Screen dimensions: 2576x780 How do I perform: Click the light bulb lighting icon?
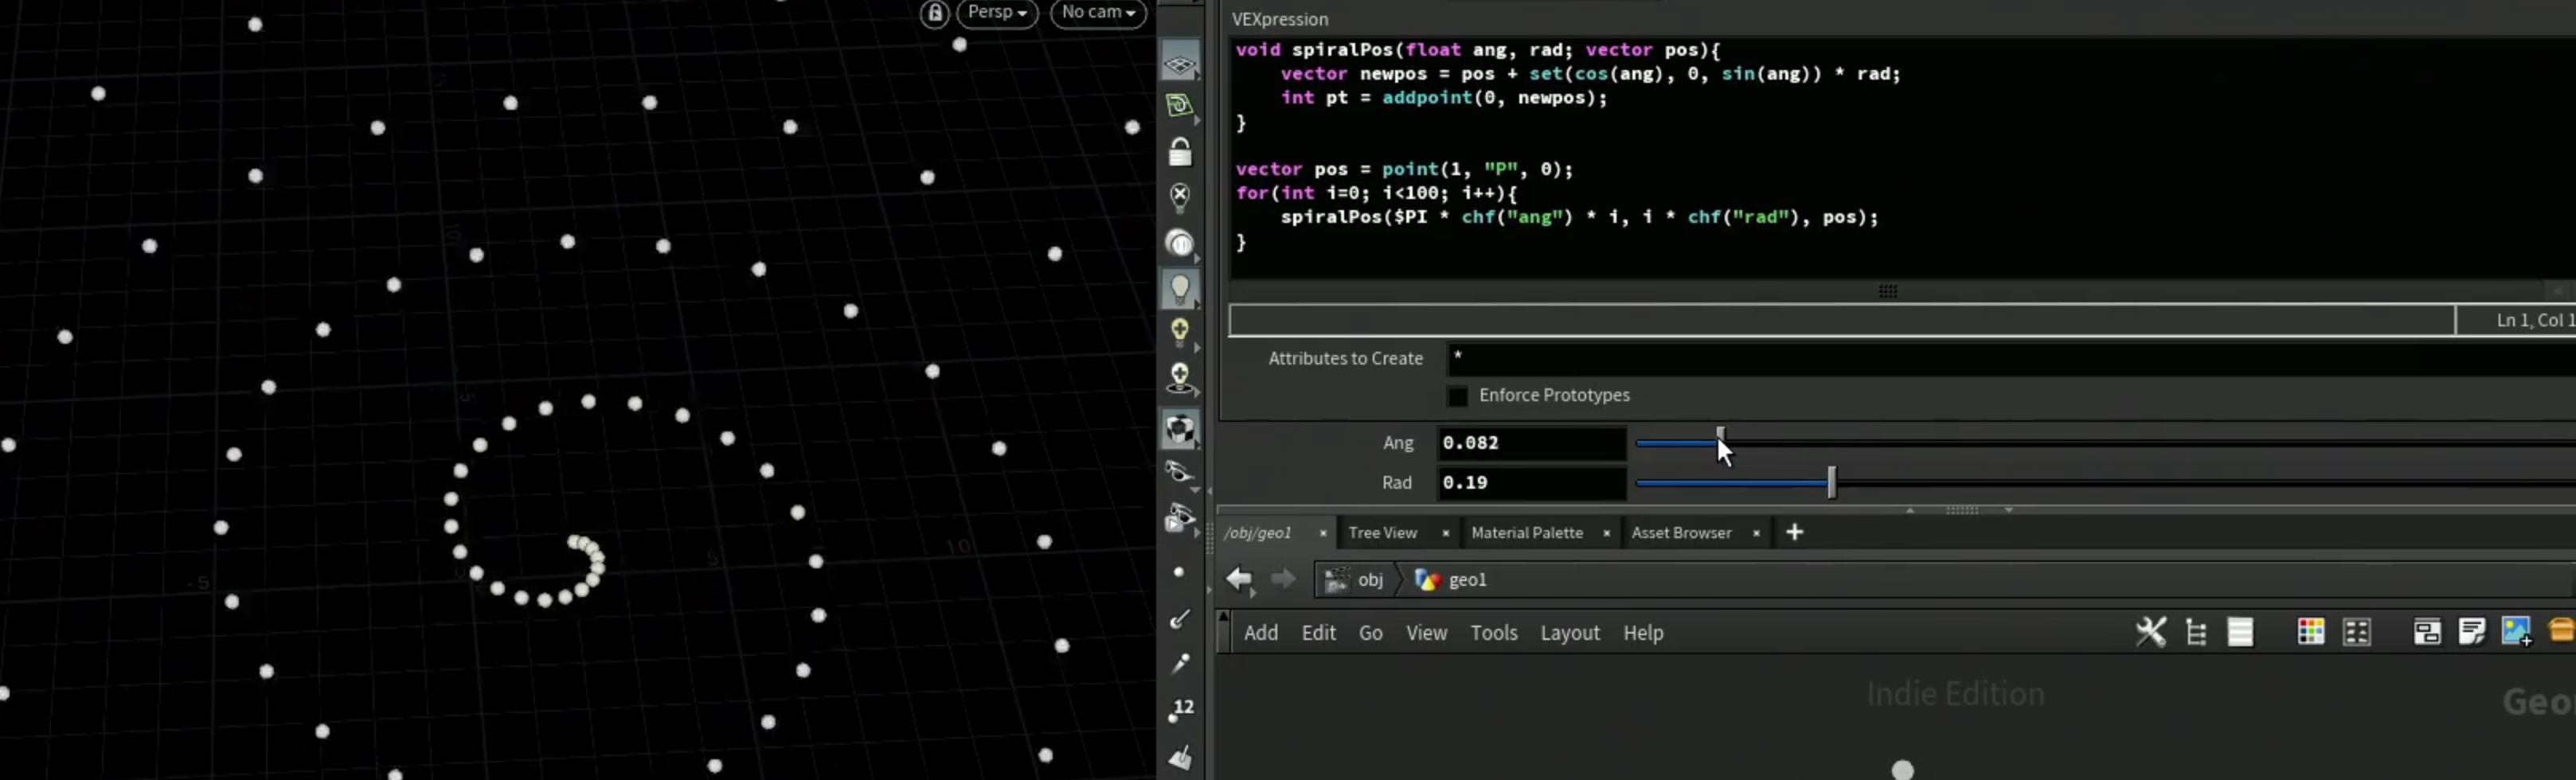tap(1180, 290)
